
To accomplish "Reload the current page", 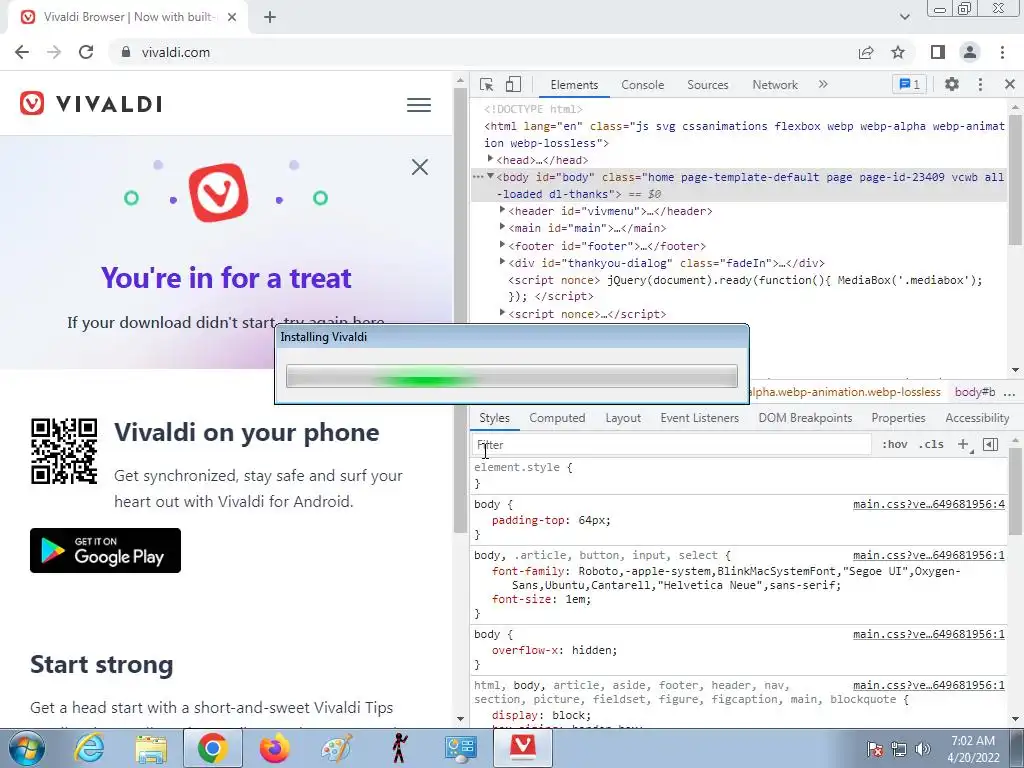I will pyautogui.click(x=86, y=52).
